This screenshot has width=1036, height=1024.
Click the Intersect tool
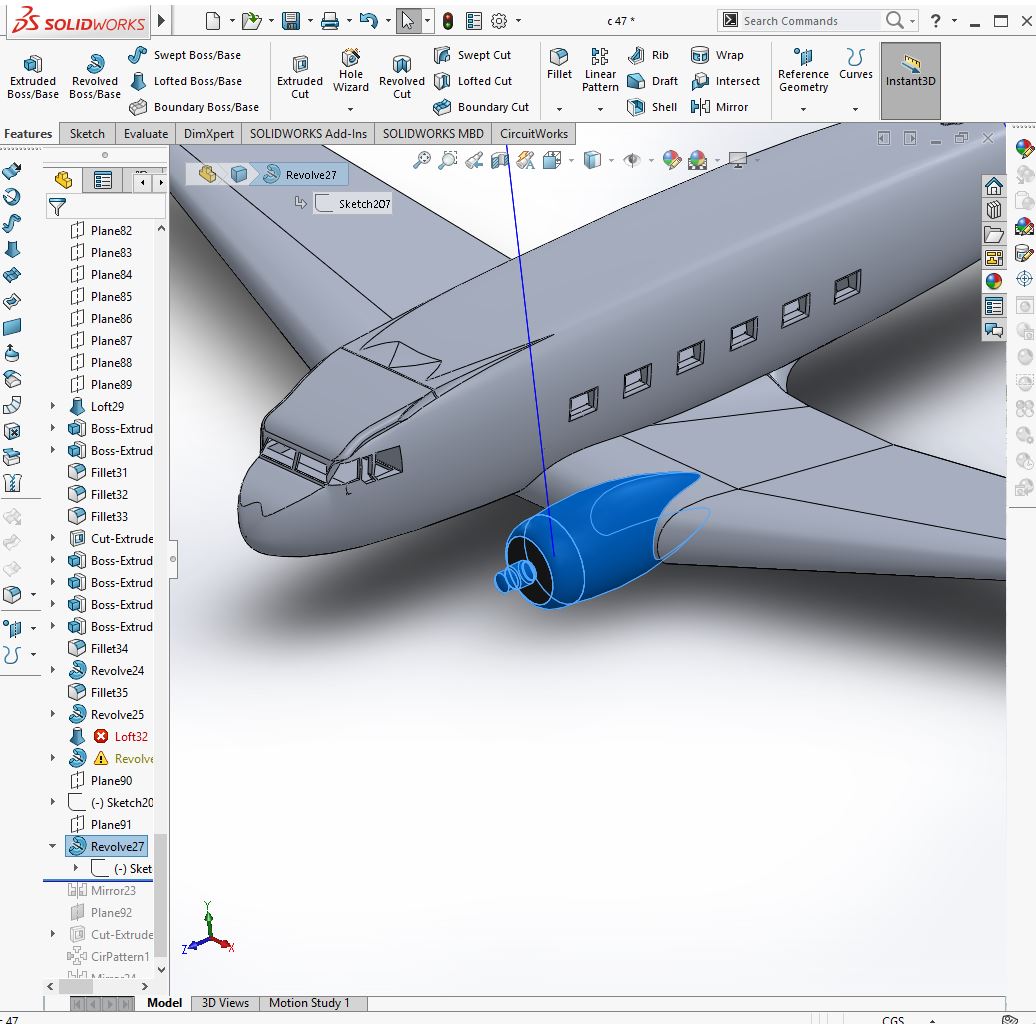pyautogui.click(x=725, y=81)
